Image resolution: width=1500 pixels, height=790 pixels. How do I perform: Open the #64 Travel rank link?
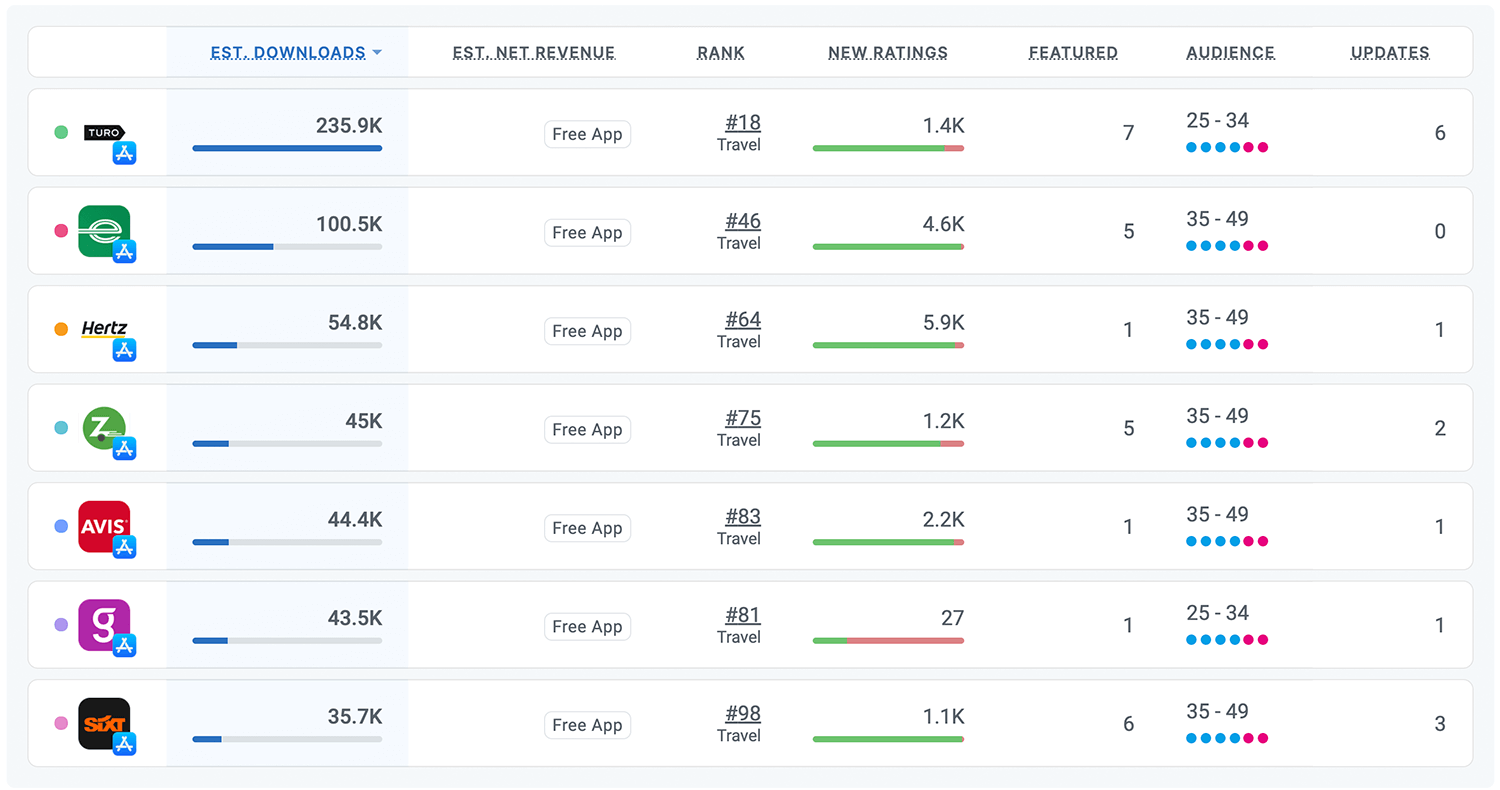(x=743, y=320)
